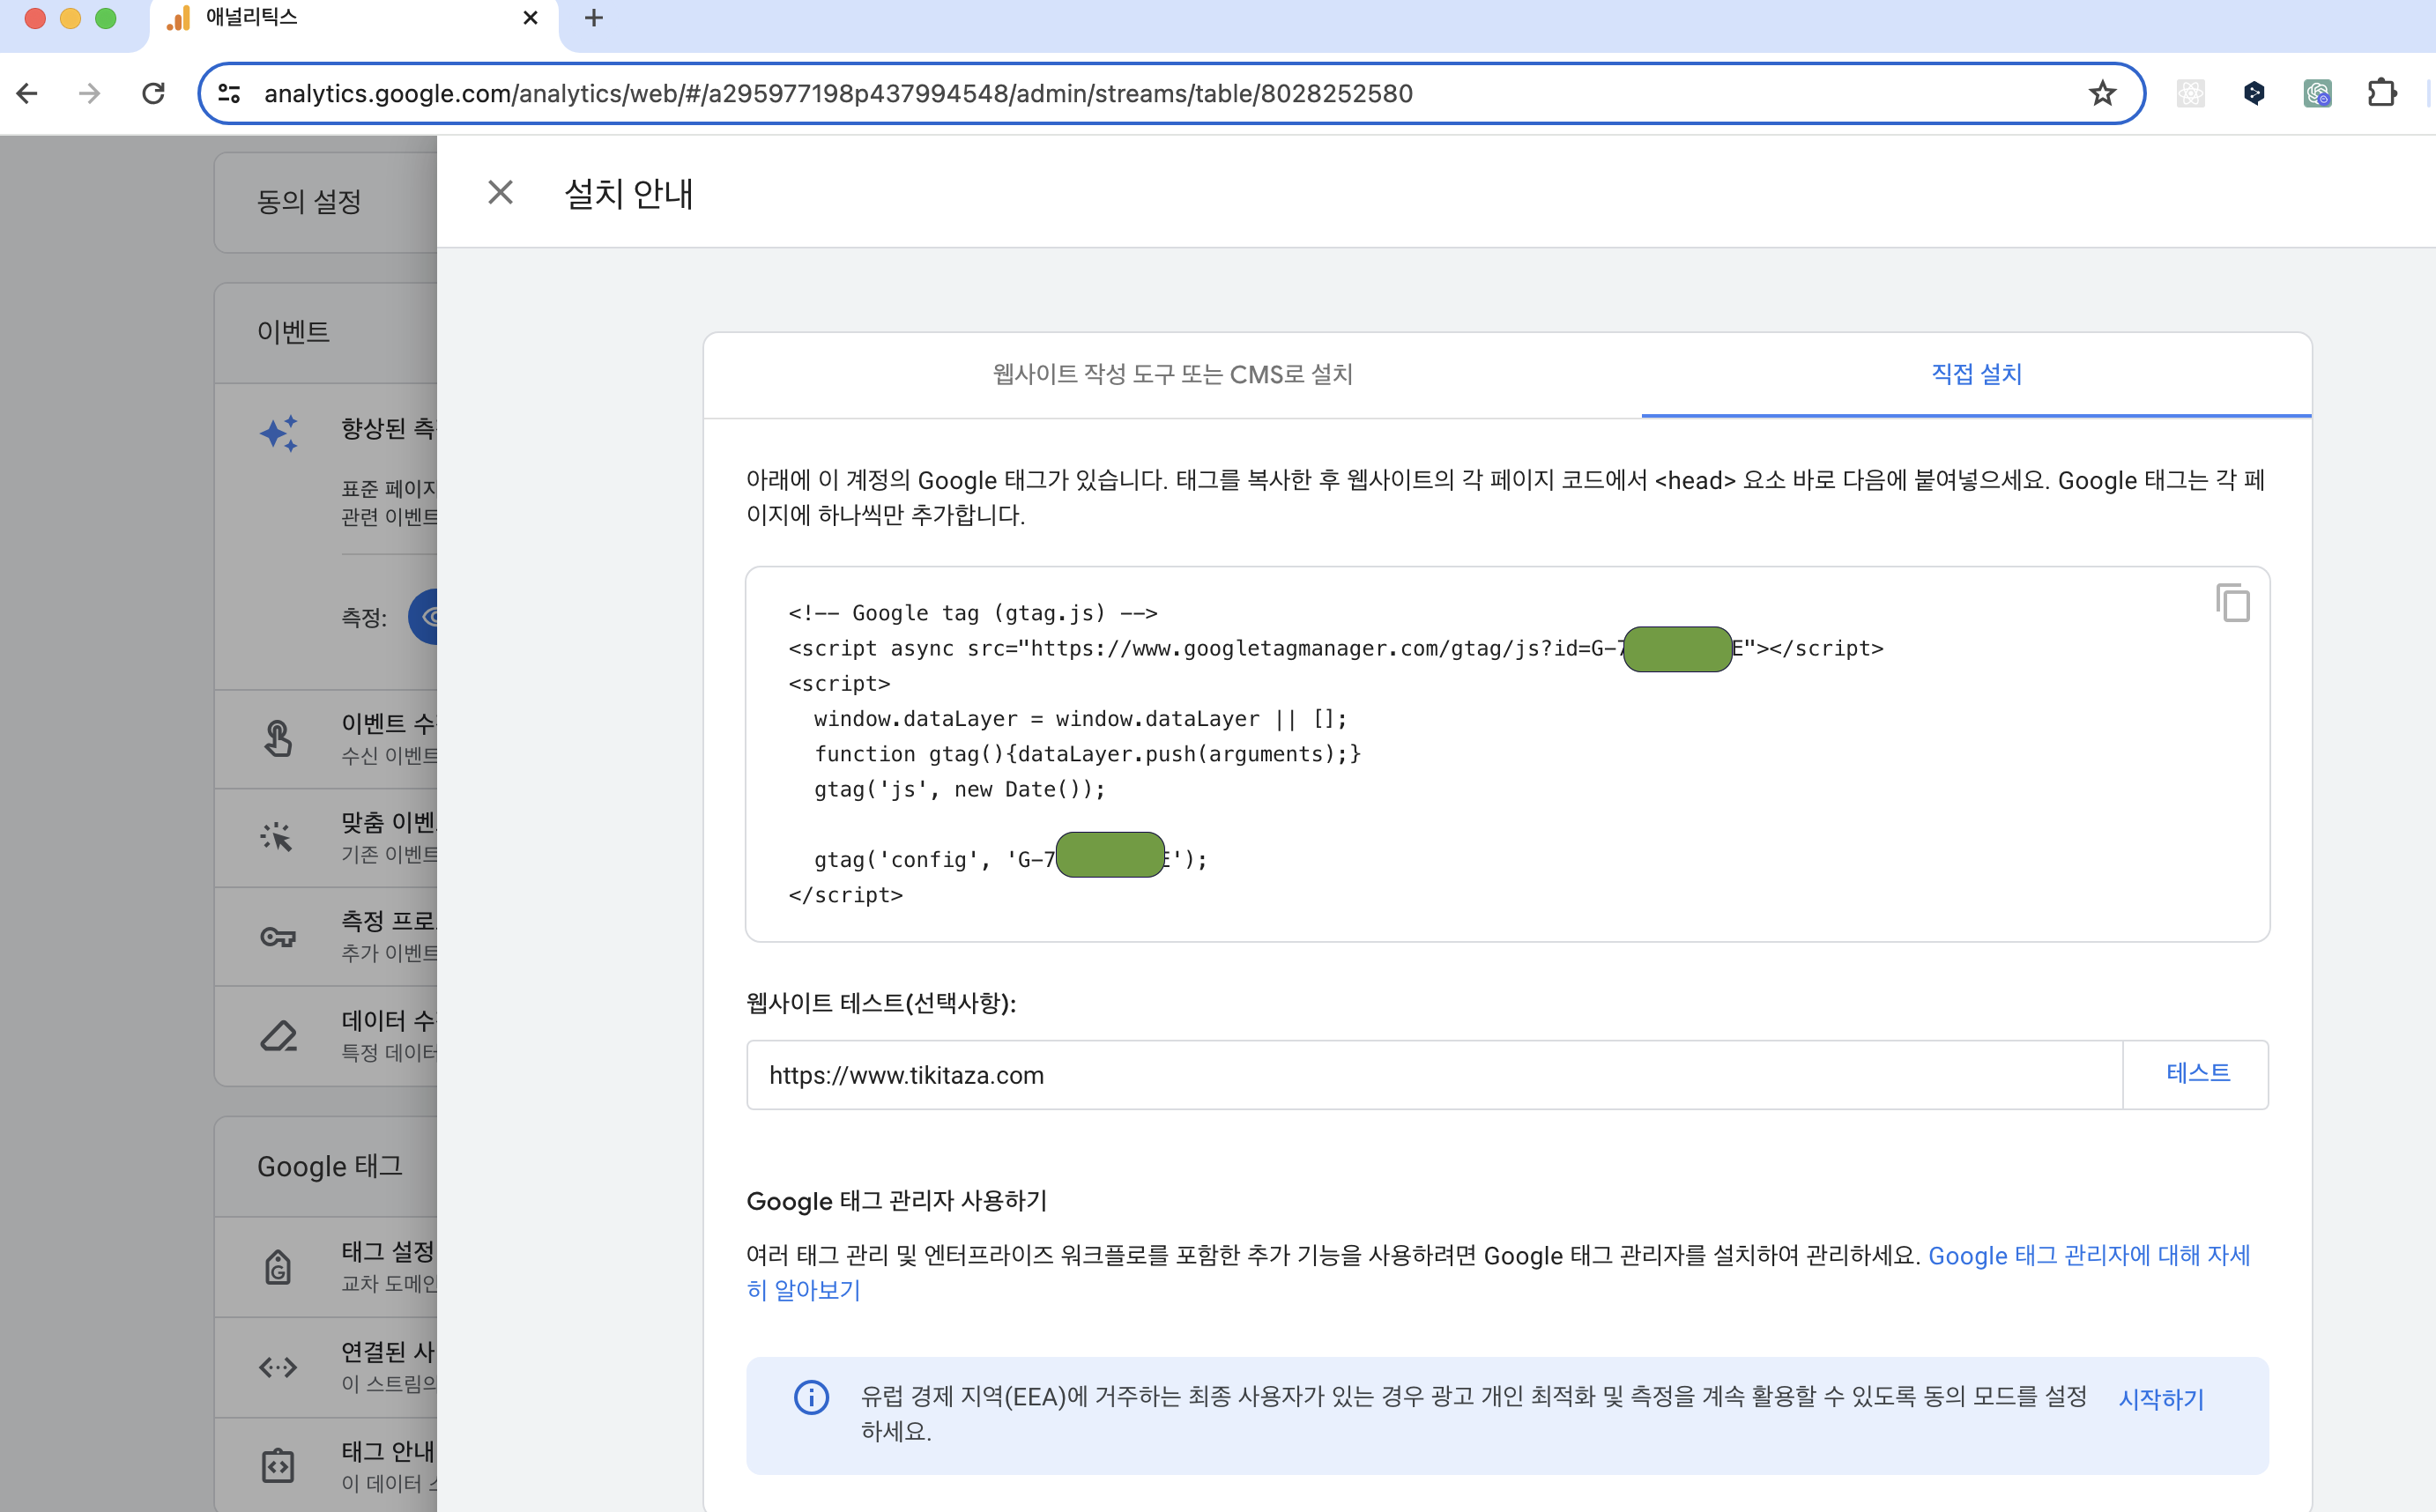Open a new browser tab
2436x1512 pixels.
594,18
